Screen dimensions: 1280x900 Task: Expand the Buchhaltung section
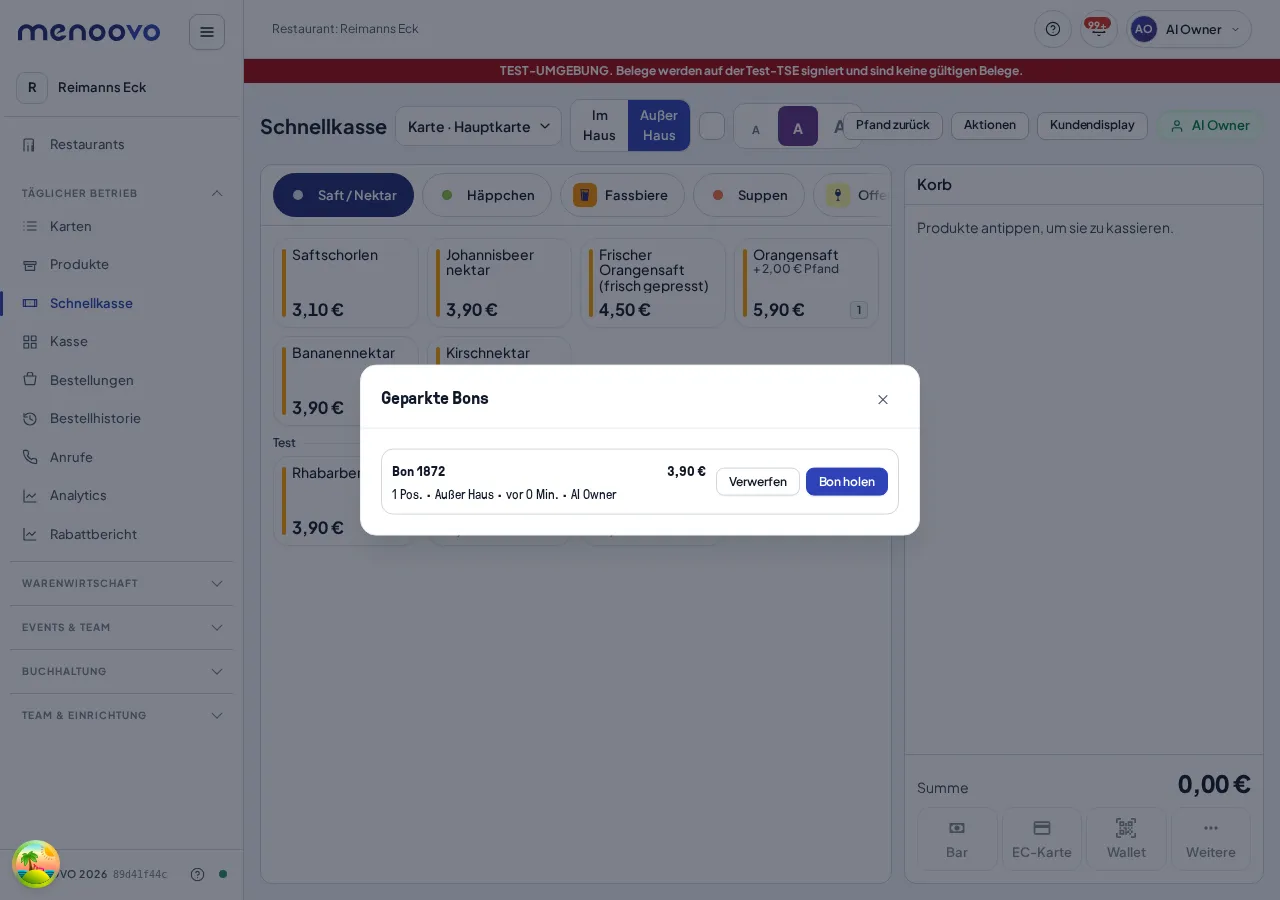(121, 672)
